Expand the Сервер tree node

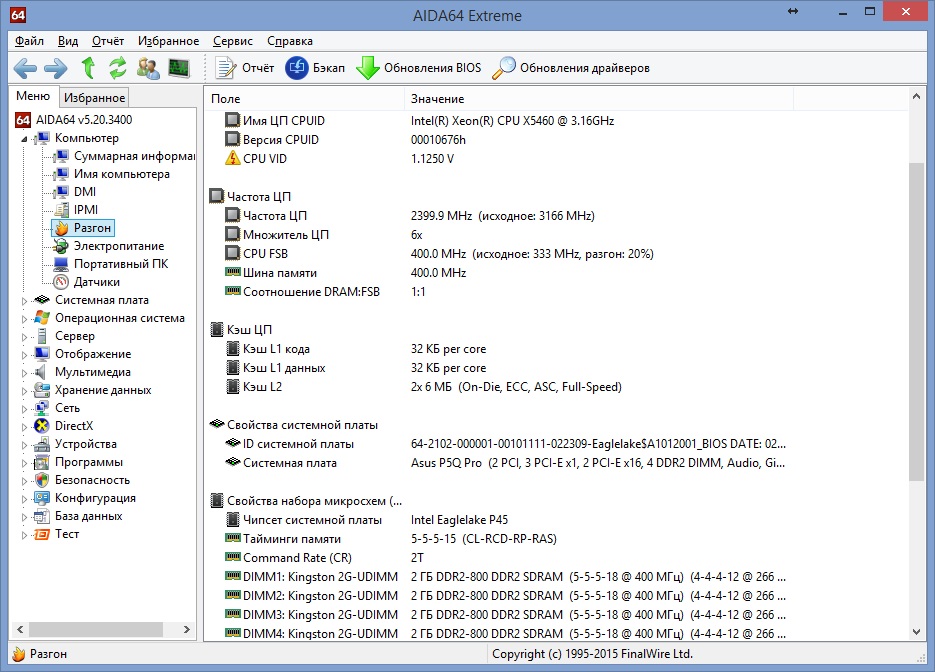tap(24, 337)
